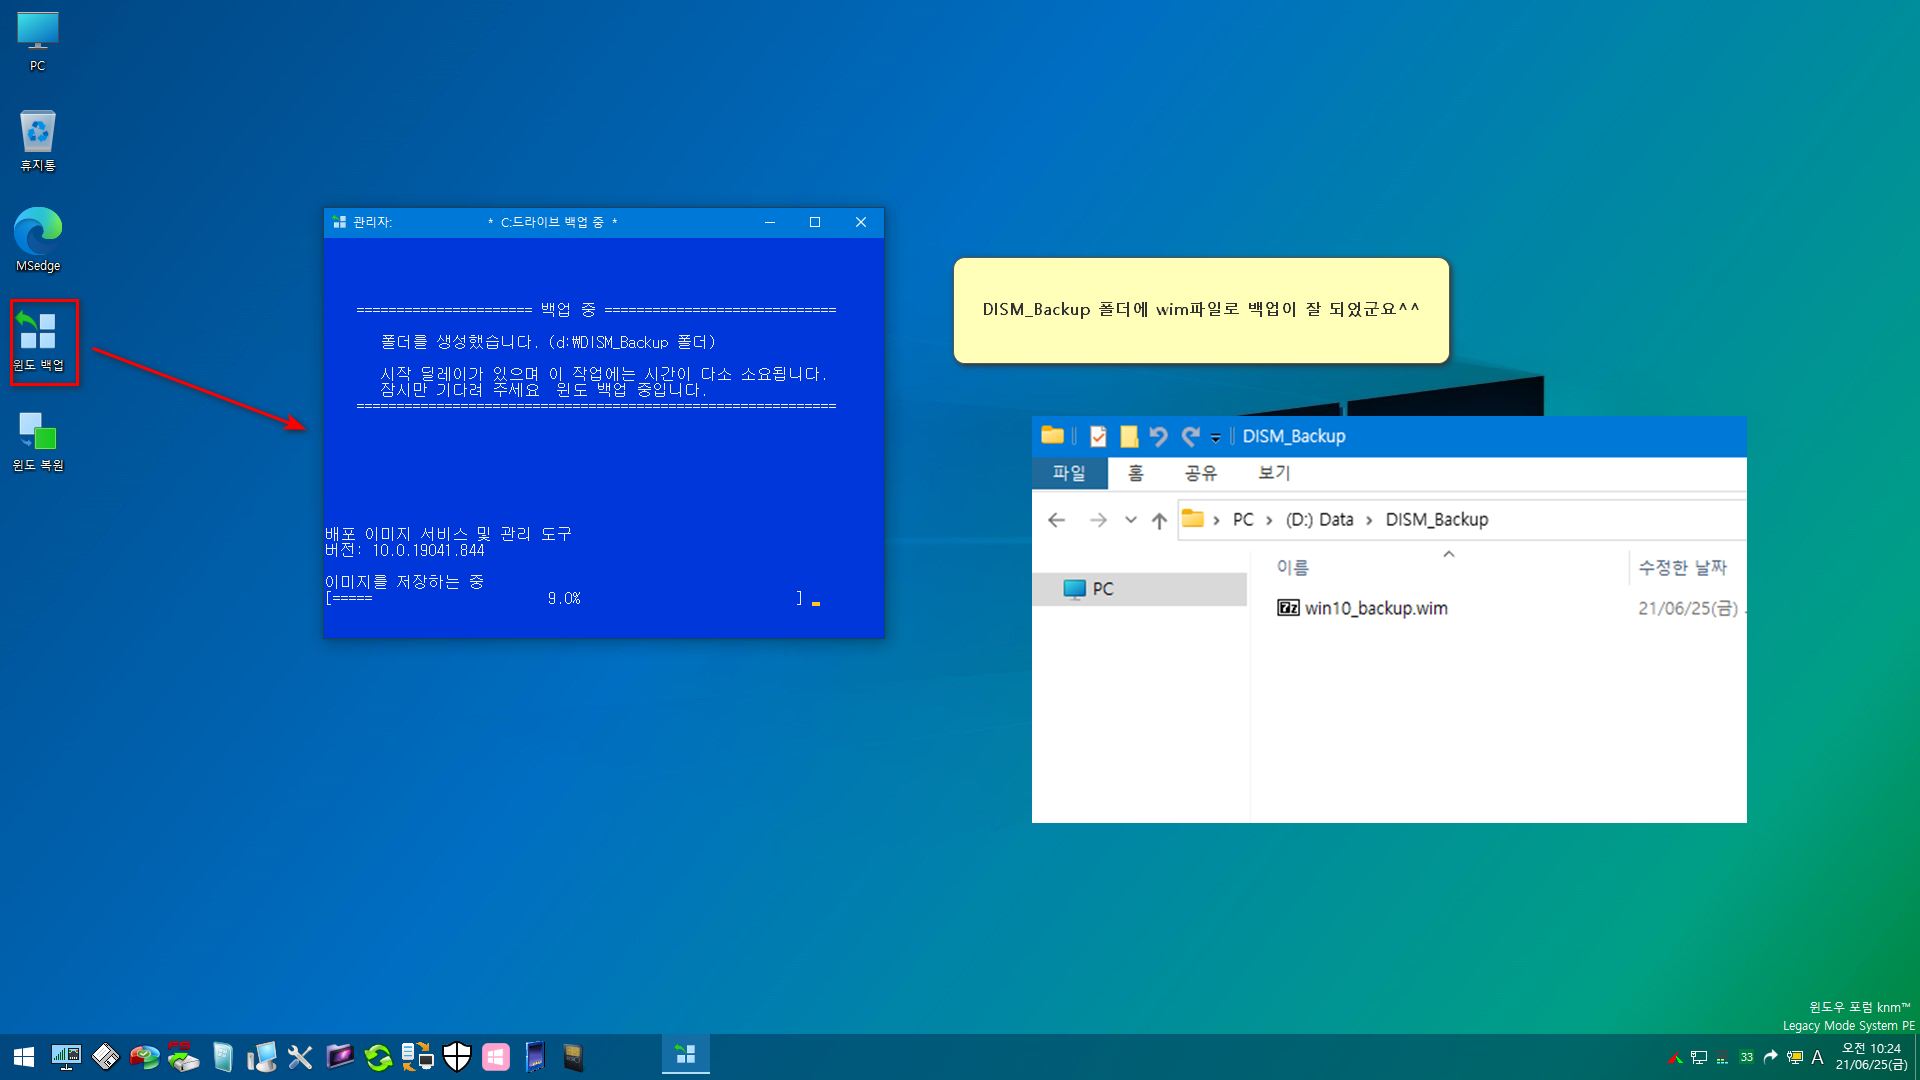
Task: Click the red-green triangle tray icon
Action: pos(1675,1057)
